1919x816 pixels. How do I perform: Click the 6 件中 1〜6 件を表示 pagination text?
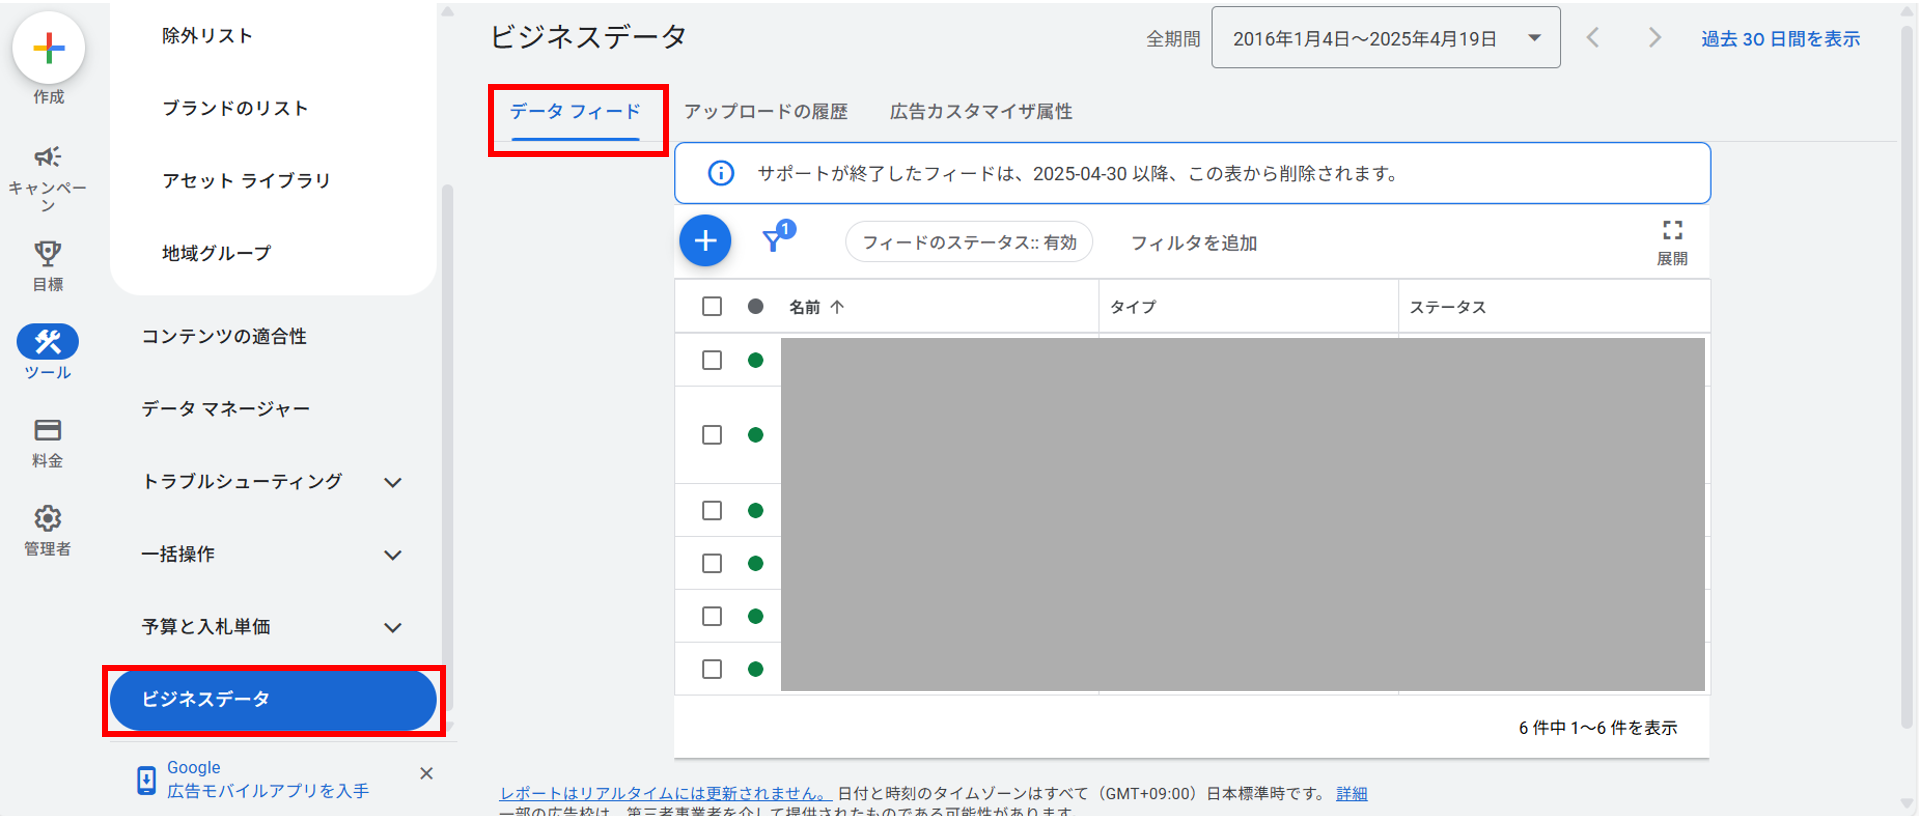[x=1598, y=728]
